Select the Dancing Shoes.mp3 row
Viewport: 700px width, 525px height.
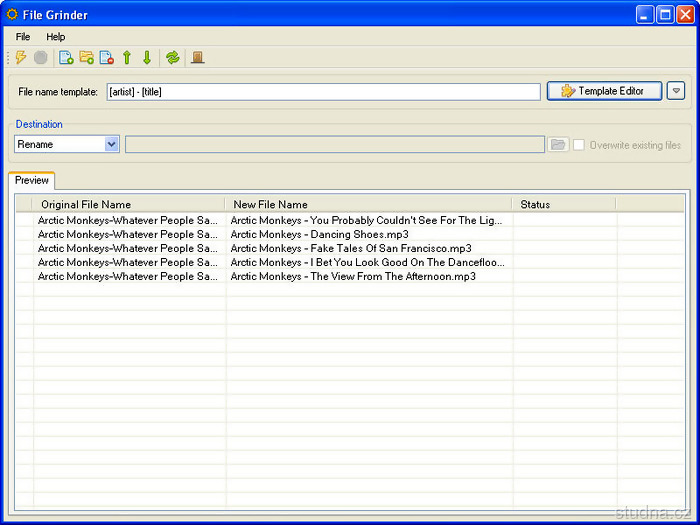pos(320,234)
